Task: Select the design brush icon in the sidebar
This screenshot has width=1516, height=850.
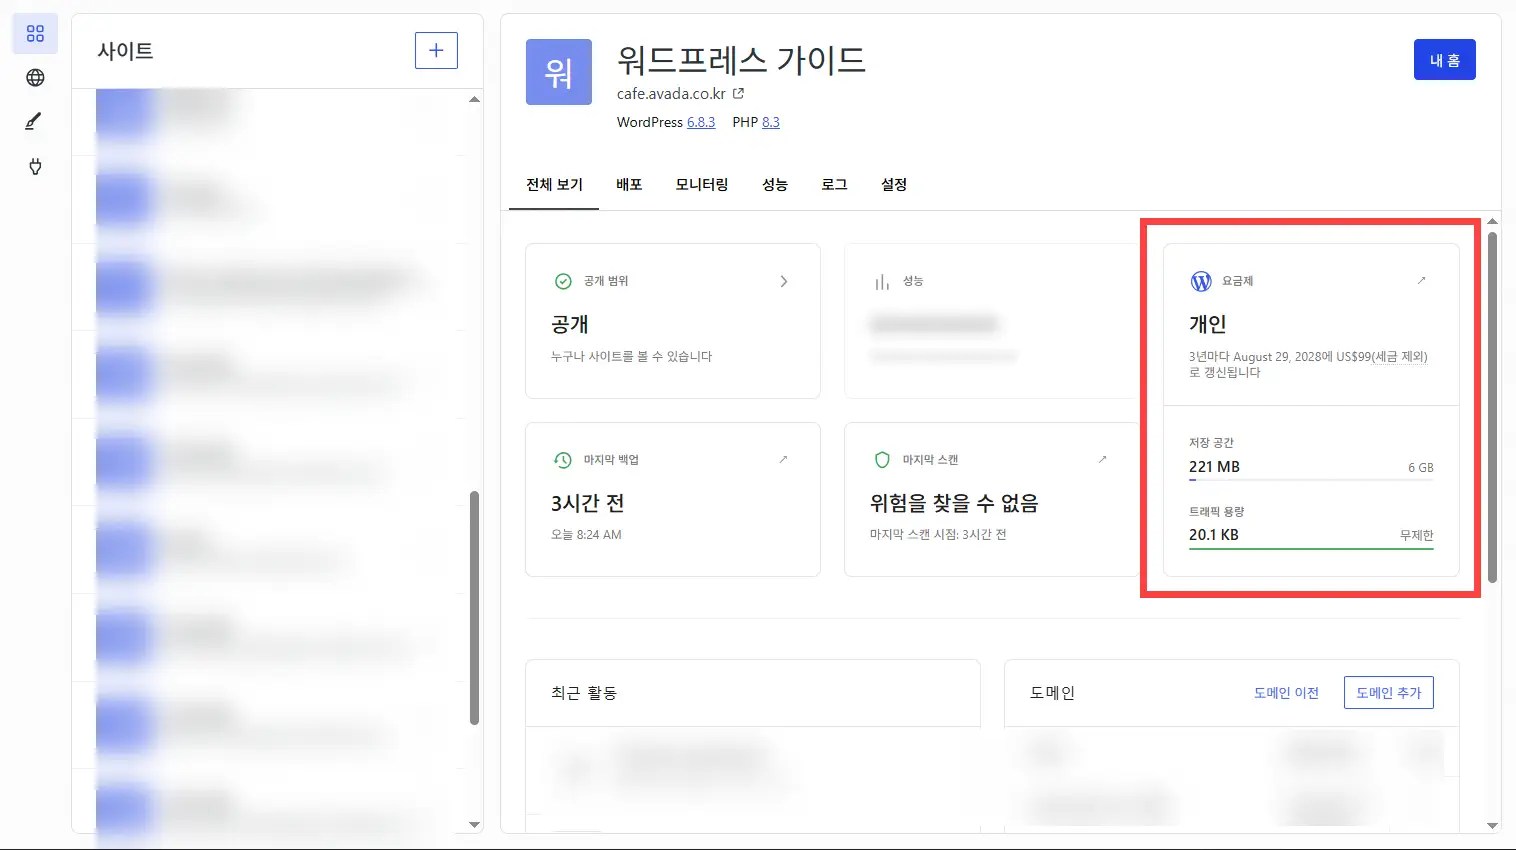Action: (x=35, y=121)
